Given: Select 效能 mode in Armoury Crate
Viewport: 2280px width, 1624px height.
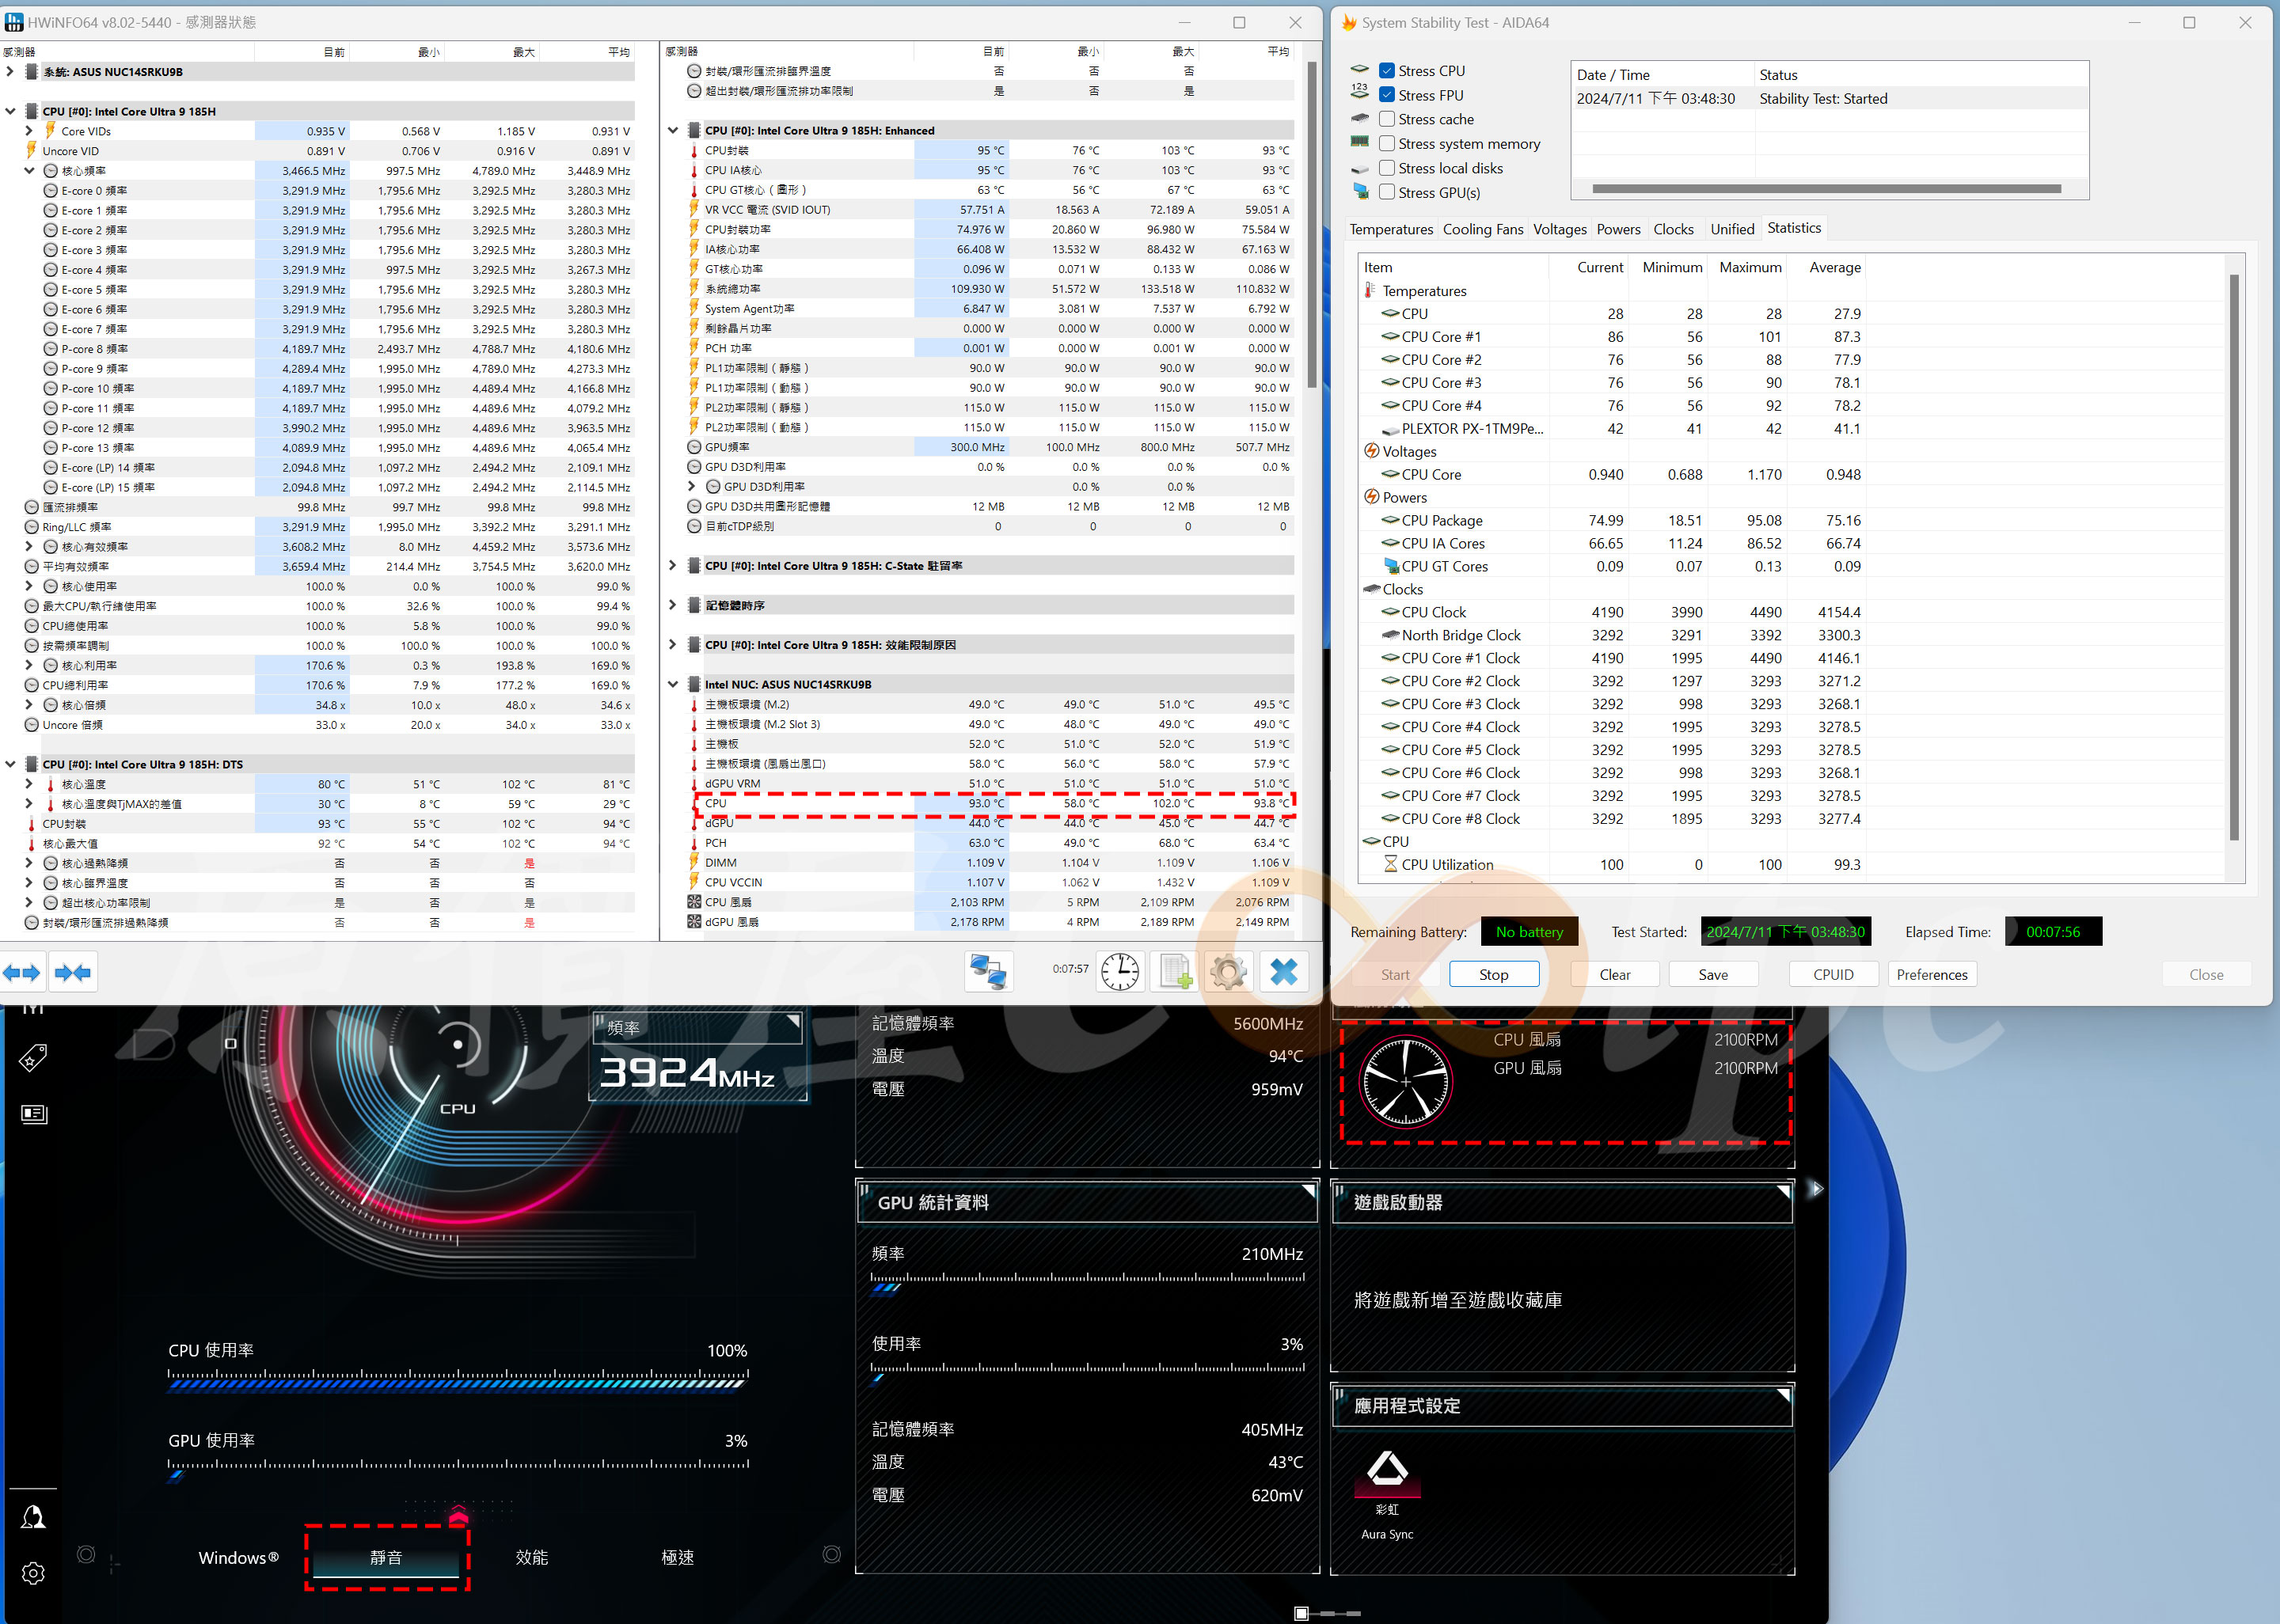Looking at the screenshot, I should click(531, 1557).
